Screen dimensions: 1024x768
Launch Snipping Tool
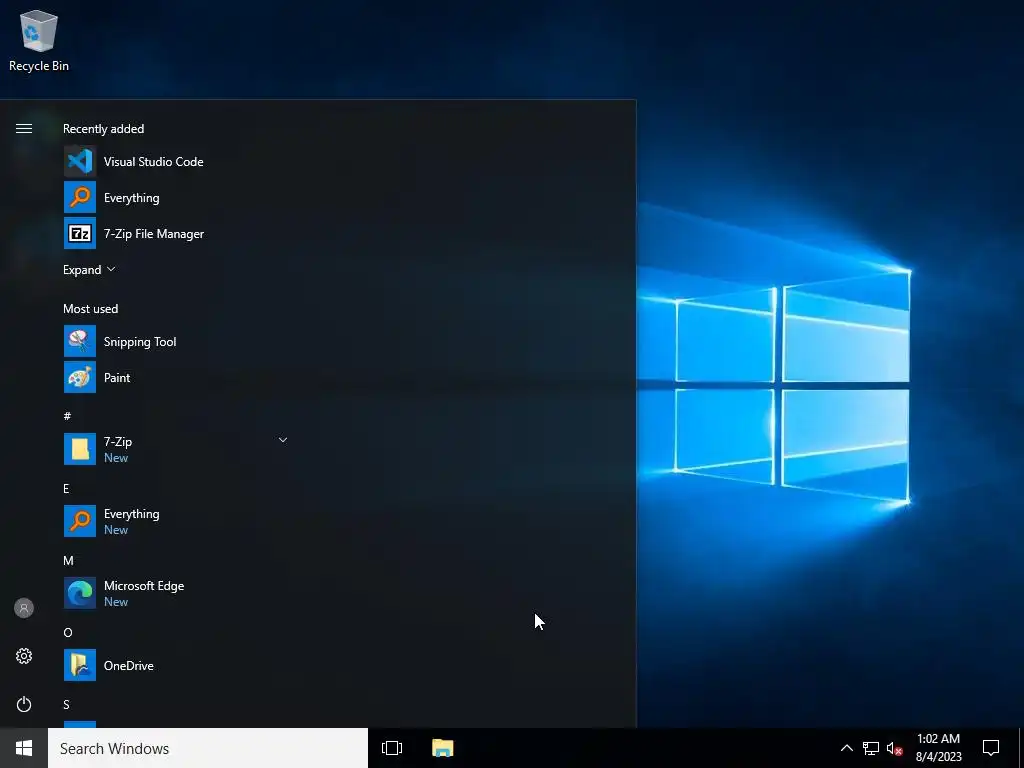coord(176,342)
